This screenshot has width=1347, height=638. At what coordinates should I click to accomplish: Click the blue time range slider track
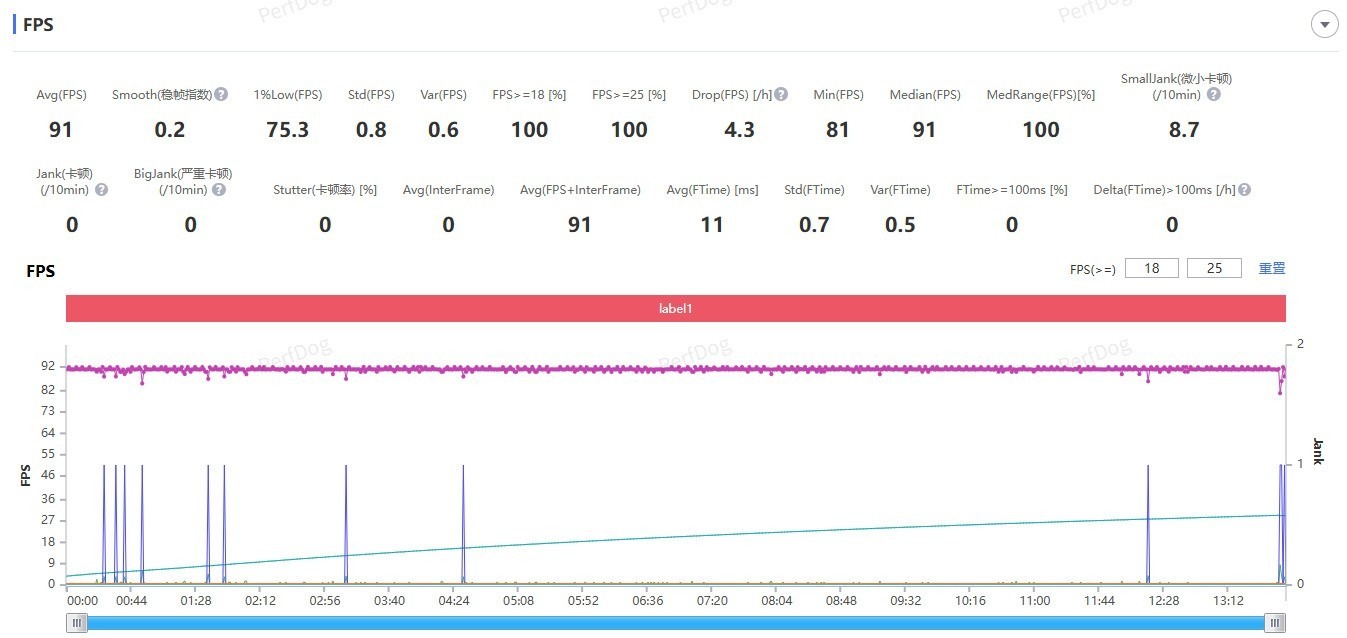point(675,623)
